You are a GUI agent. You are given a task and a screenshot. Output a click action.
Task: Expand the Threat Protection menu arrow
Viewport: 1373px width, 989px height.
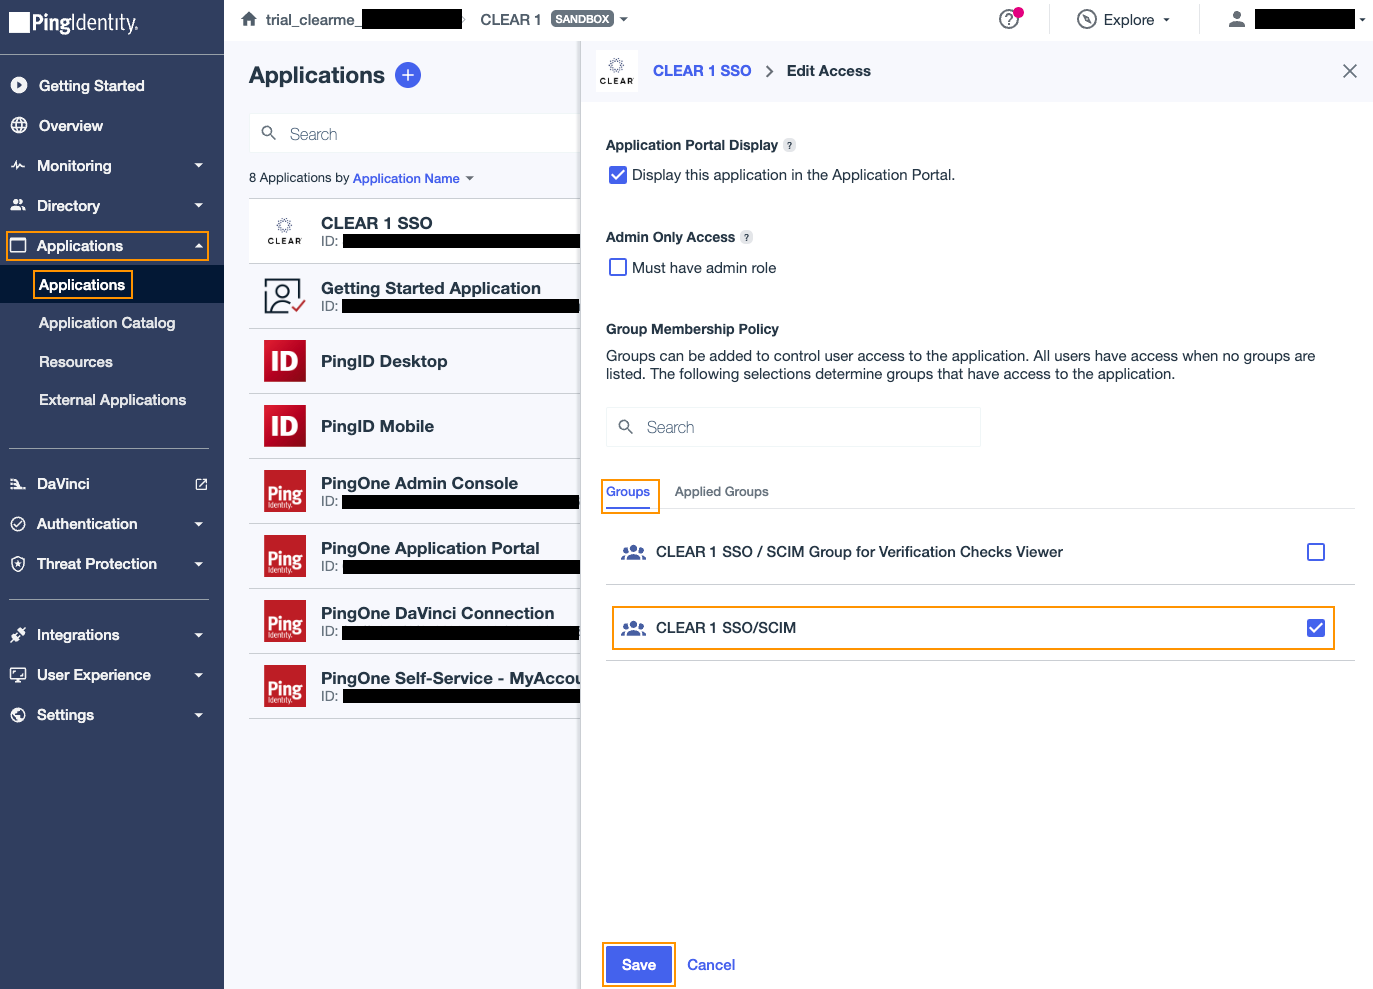tap(199, 564)
